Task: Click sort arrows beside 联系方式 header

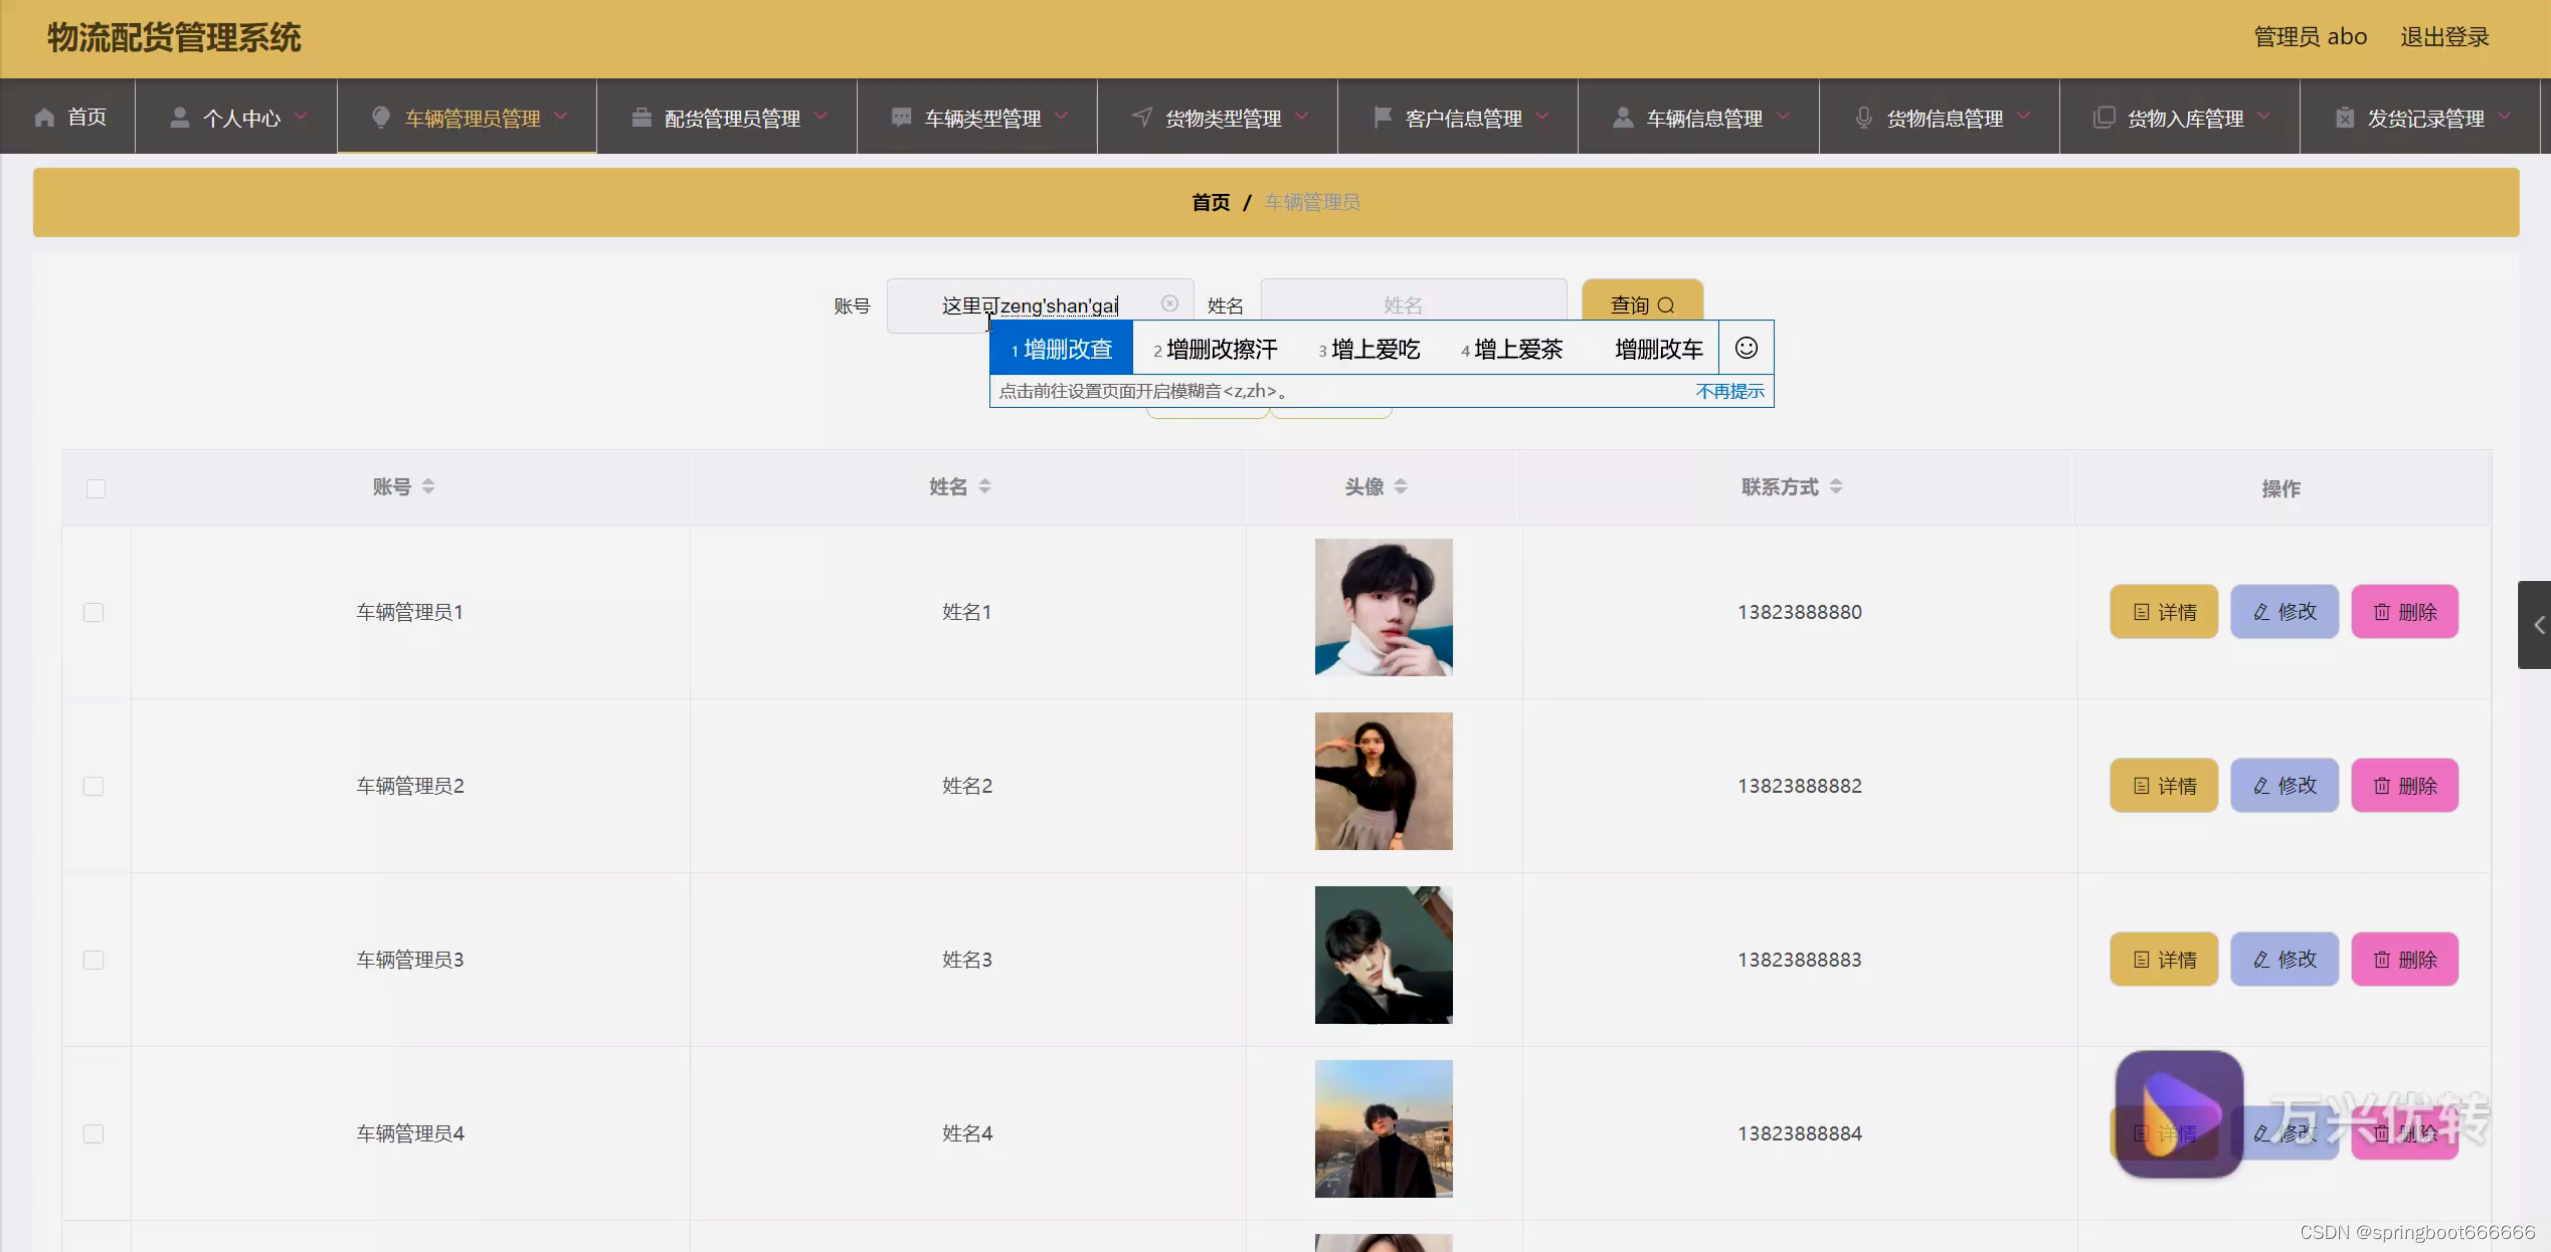Action: (x=1836, y=487)
